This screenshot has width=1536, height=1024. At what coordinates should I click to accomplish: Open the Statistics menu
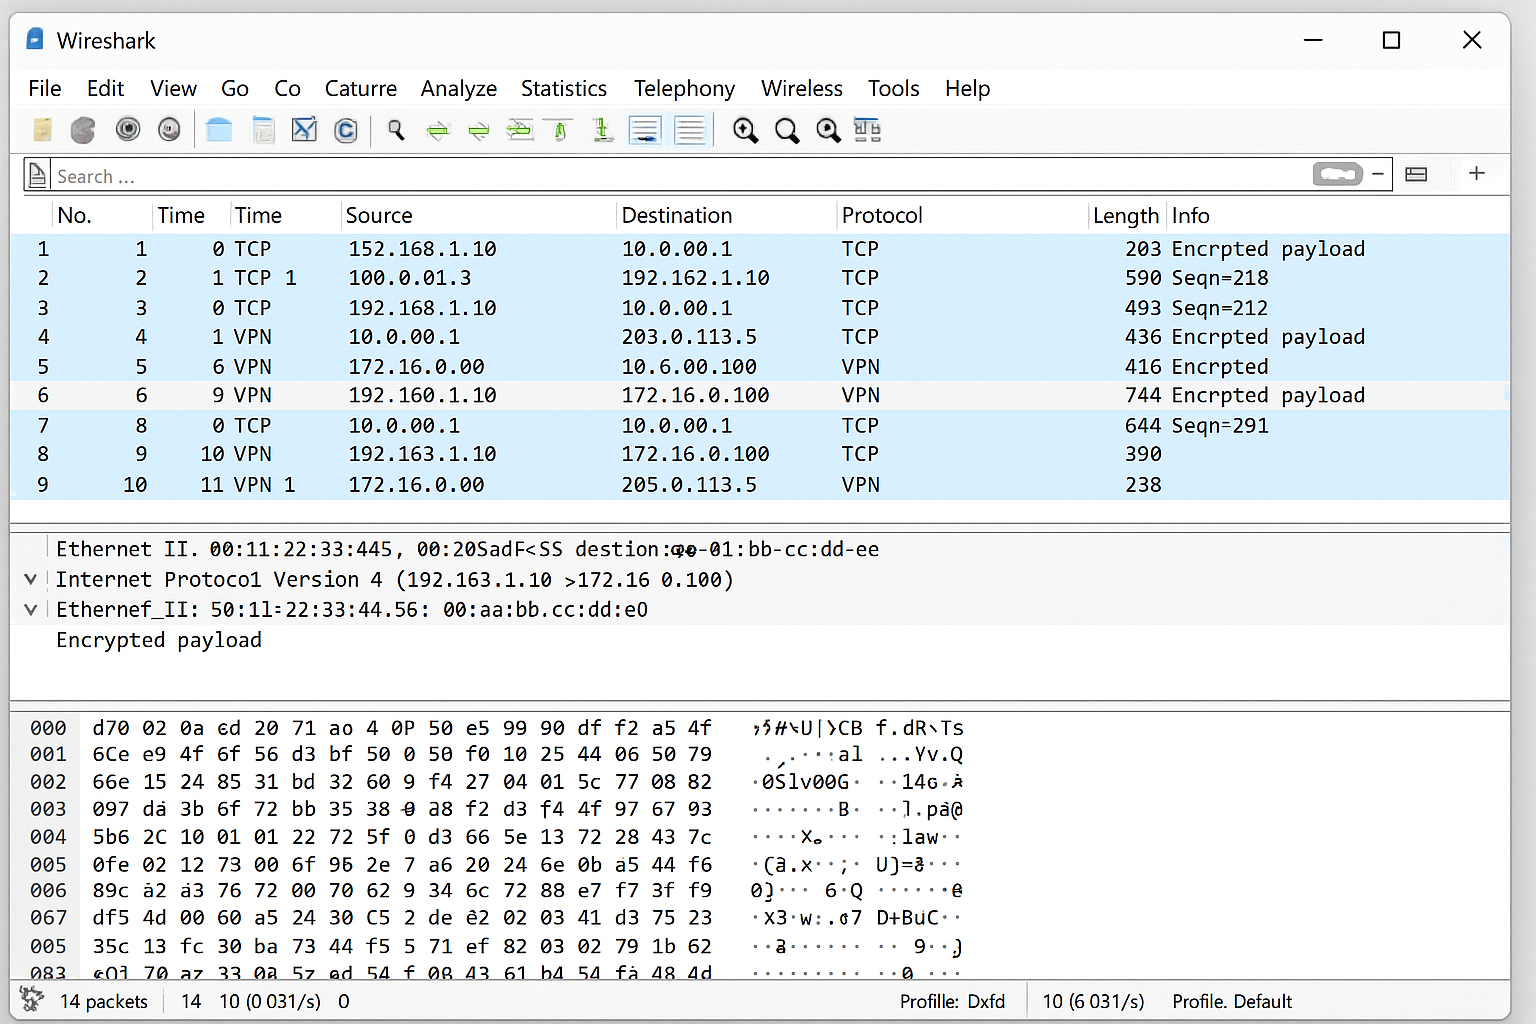point(564,88)
